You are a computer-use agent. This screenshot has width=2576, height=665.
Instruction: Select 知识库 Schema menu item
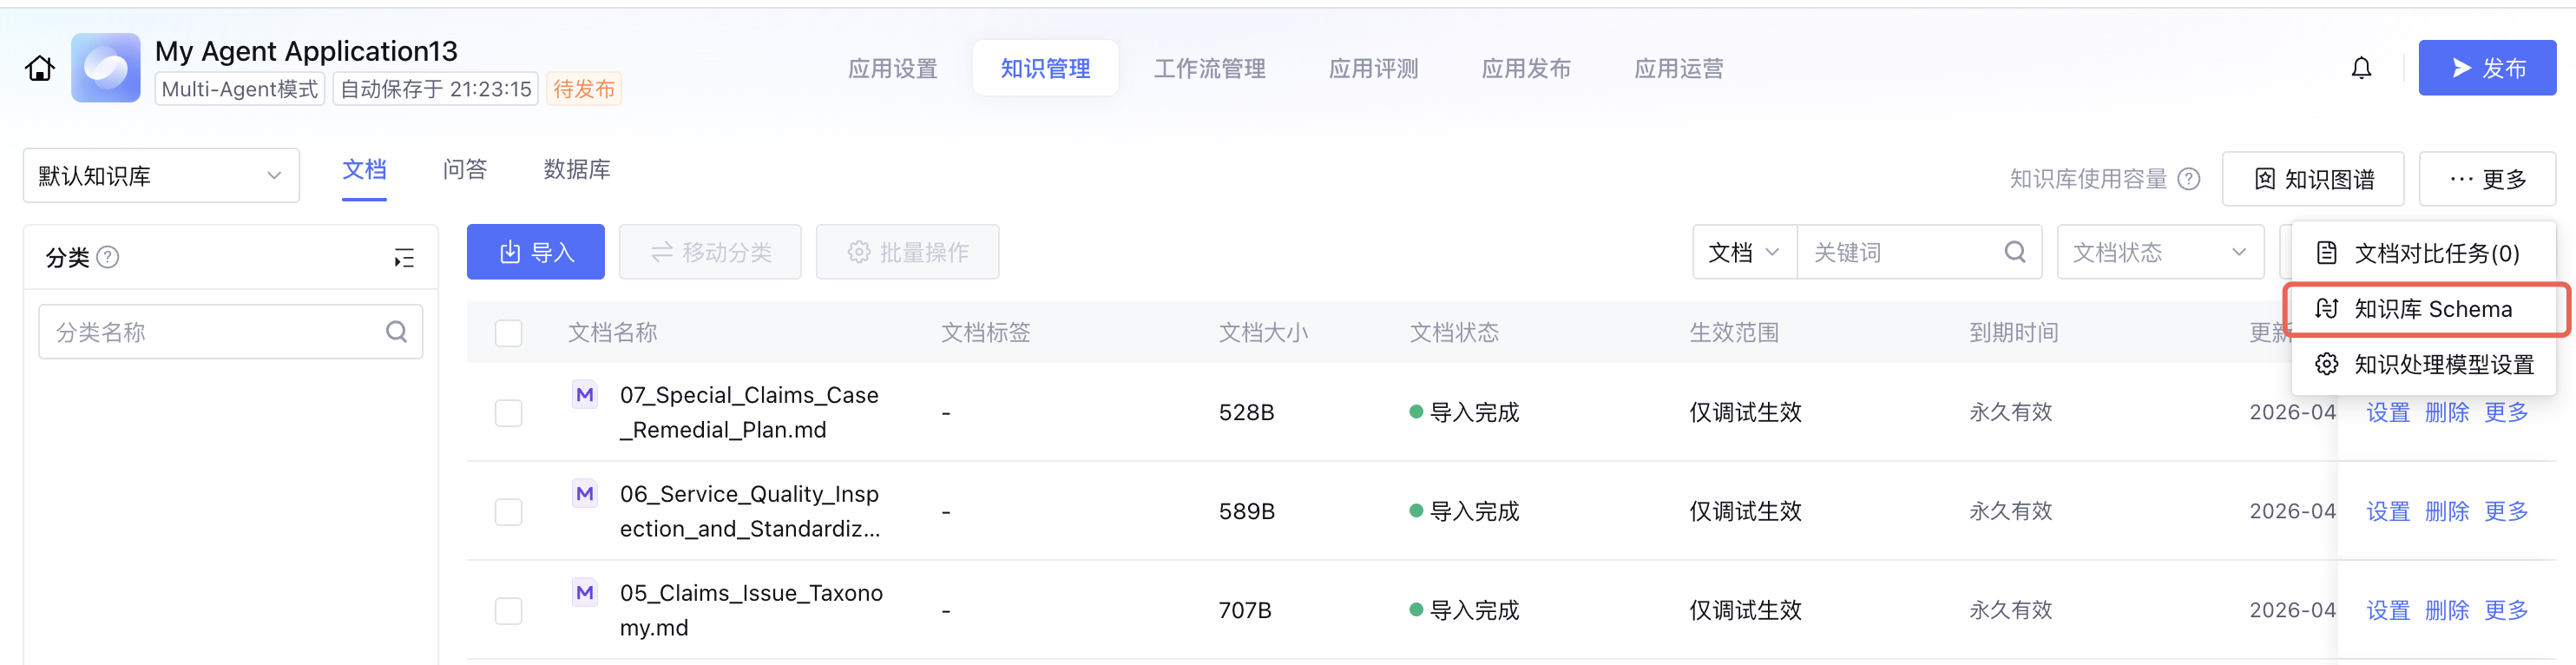(x=2431, y=309)
